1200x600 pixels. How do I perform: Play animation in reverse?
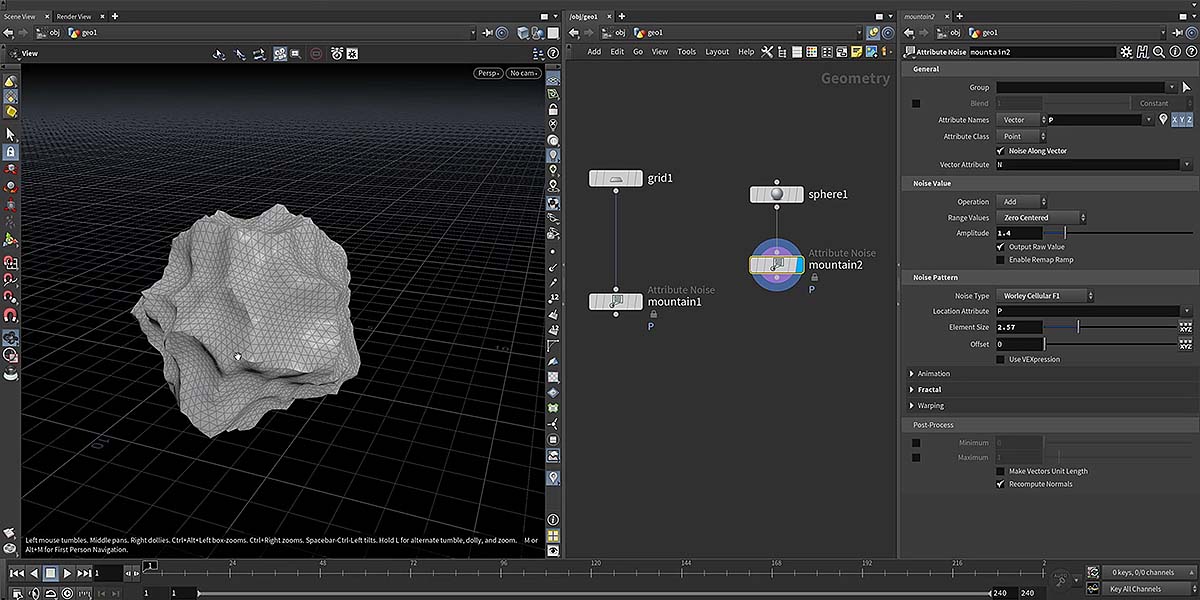pos(33,573)
